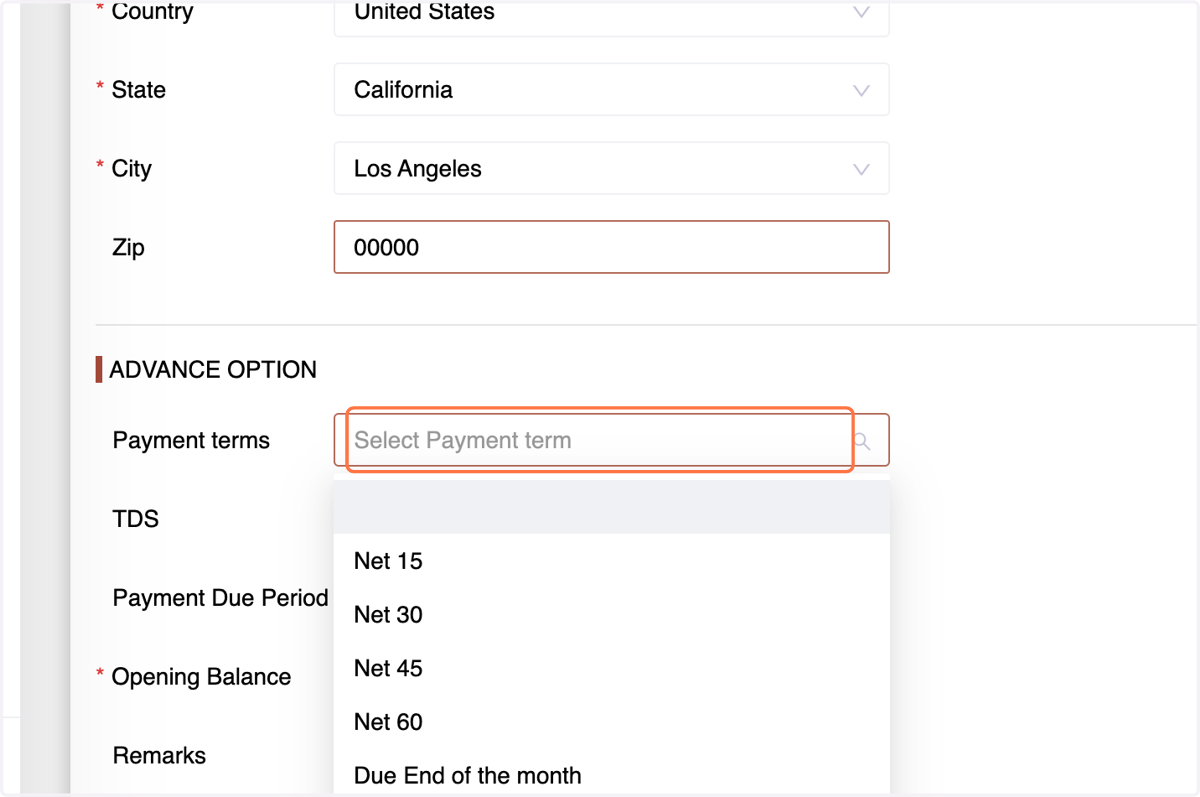Select the Net 60 payment term
1200x797 pixels.
[611, 722]
